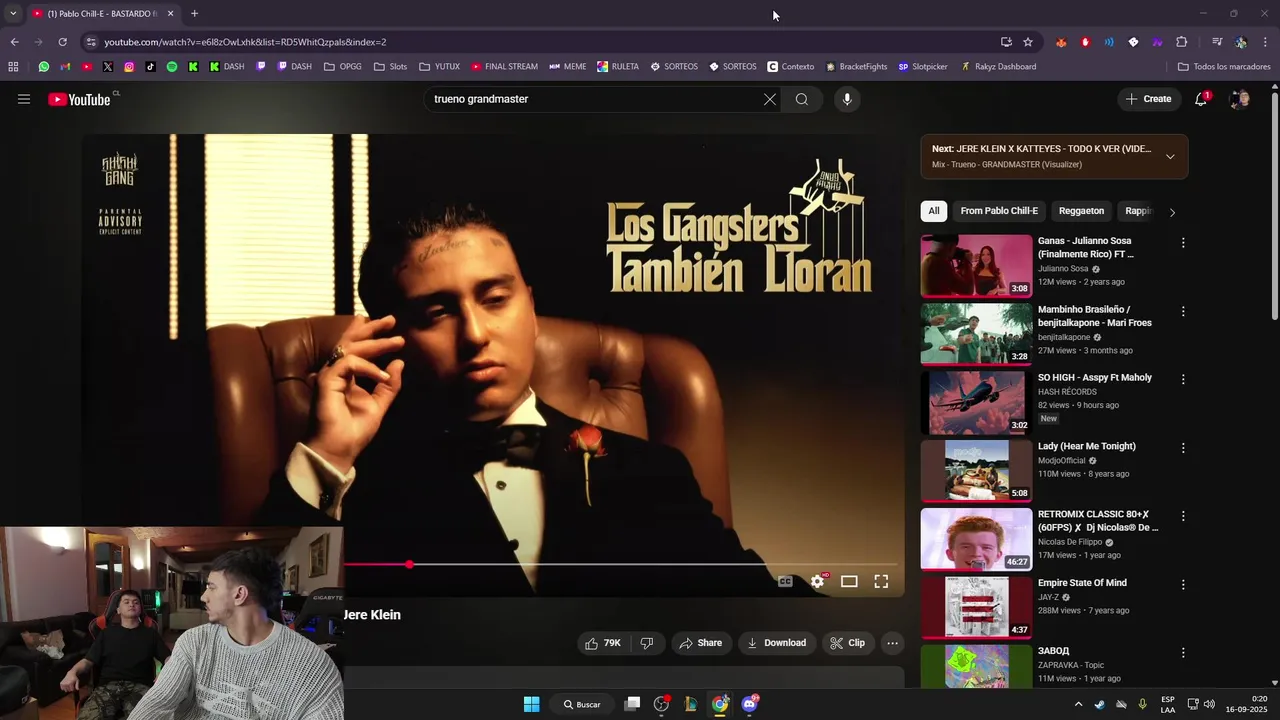Open a new browser tab
Image resolution: width=1280 pixels, height=720 pixels.
[194, 14]
